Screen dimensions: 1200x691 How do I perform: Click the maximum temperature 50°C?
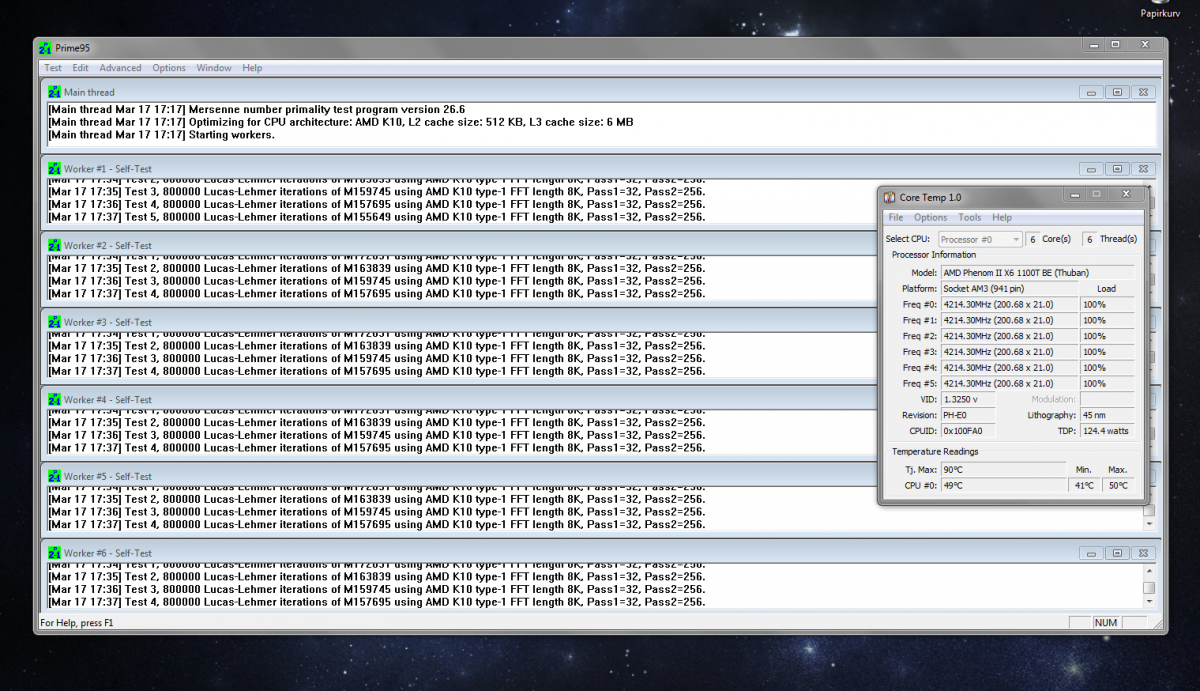[1118, 485]
